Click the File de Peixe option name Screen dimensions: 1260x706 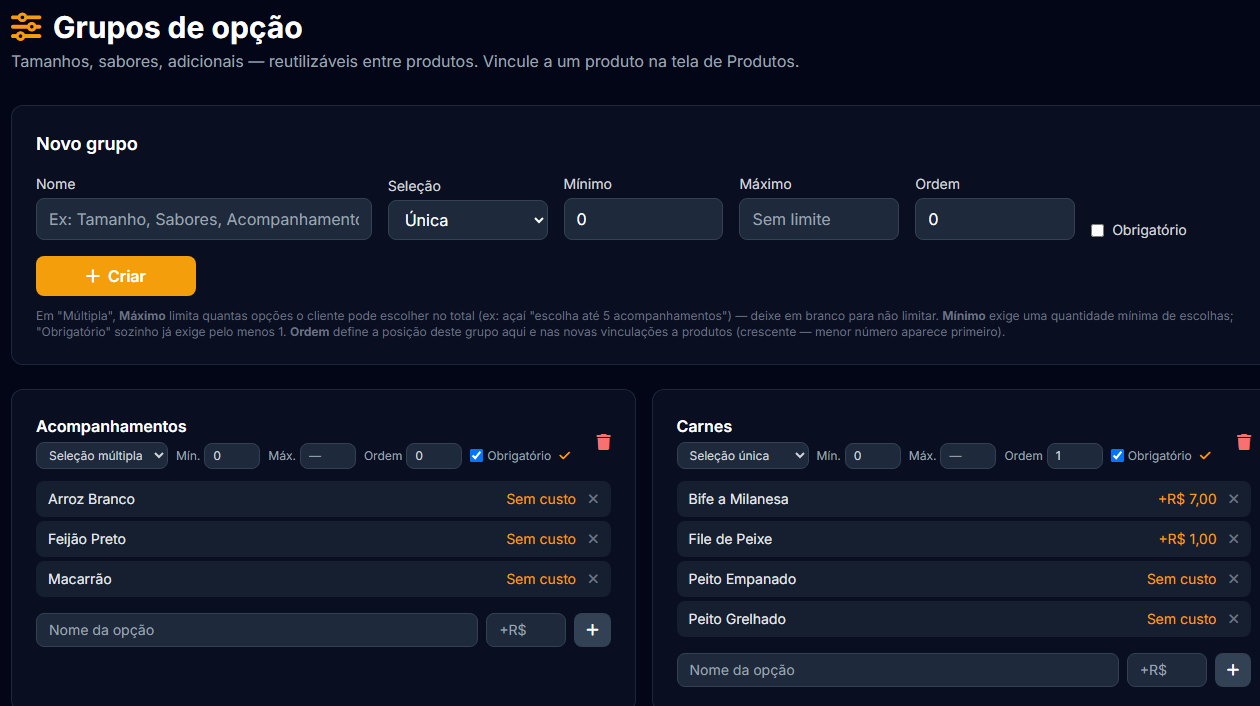coord(730,539)
